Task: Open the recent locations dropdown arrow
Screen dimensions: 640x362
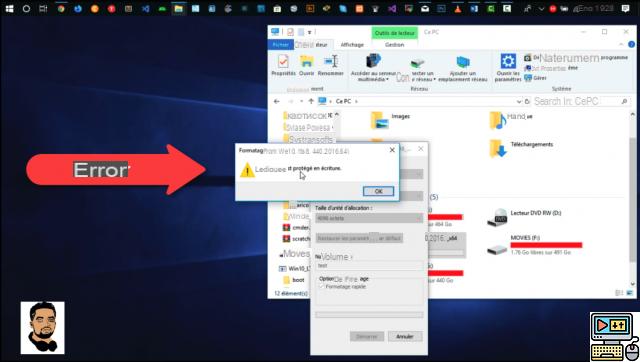Action: [301, 101]
